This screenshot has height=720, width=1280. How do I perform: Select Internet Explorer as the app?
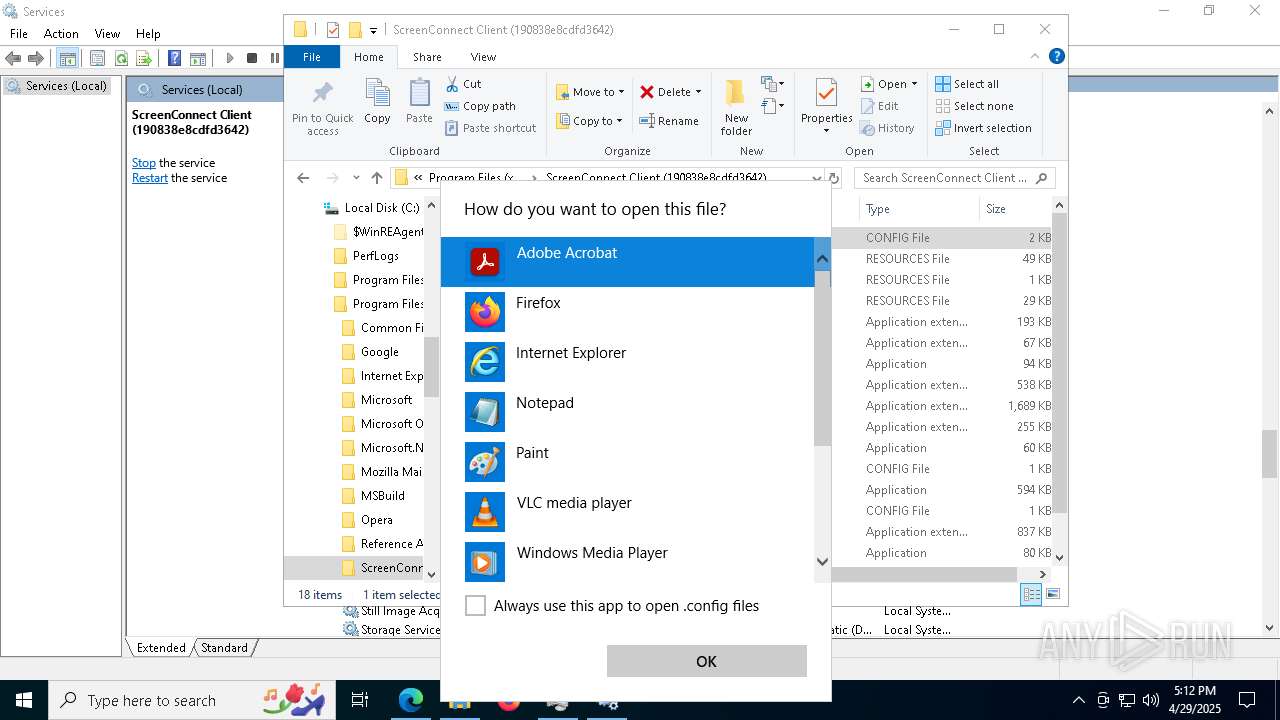tap(628, 362)
